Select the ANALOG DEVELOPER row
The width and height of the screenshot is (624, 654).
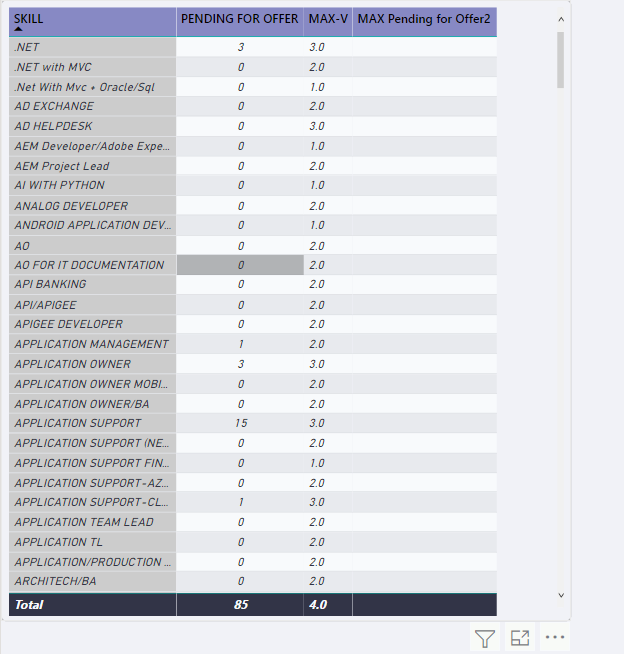[x=253, y=206]
